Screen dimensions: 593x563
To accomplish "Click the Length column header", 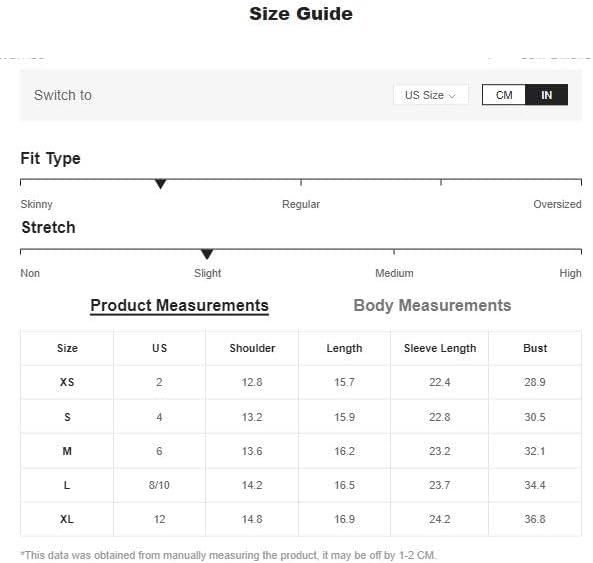I will [344, 348].
